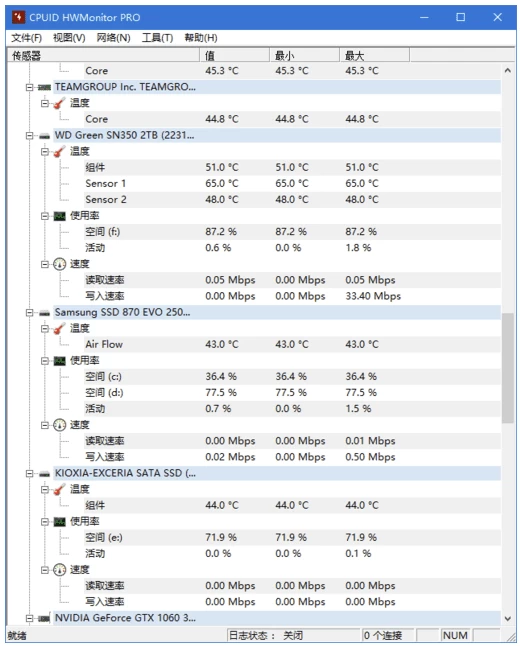
Task: Select 读取速率 row under Samsung SSD
Action: point(292,441)
